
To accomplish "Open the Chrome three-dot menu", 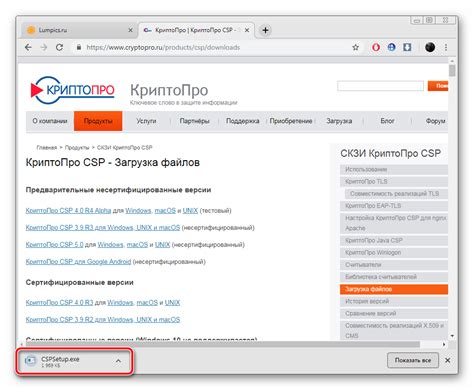I will click(x=446, y=47).
